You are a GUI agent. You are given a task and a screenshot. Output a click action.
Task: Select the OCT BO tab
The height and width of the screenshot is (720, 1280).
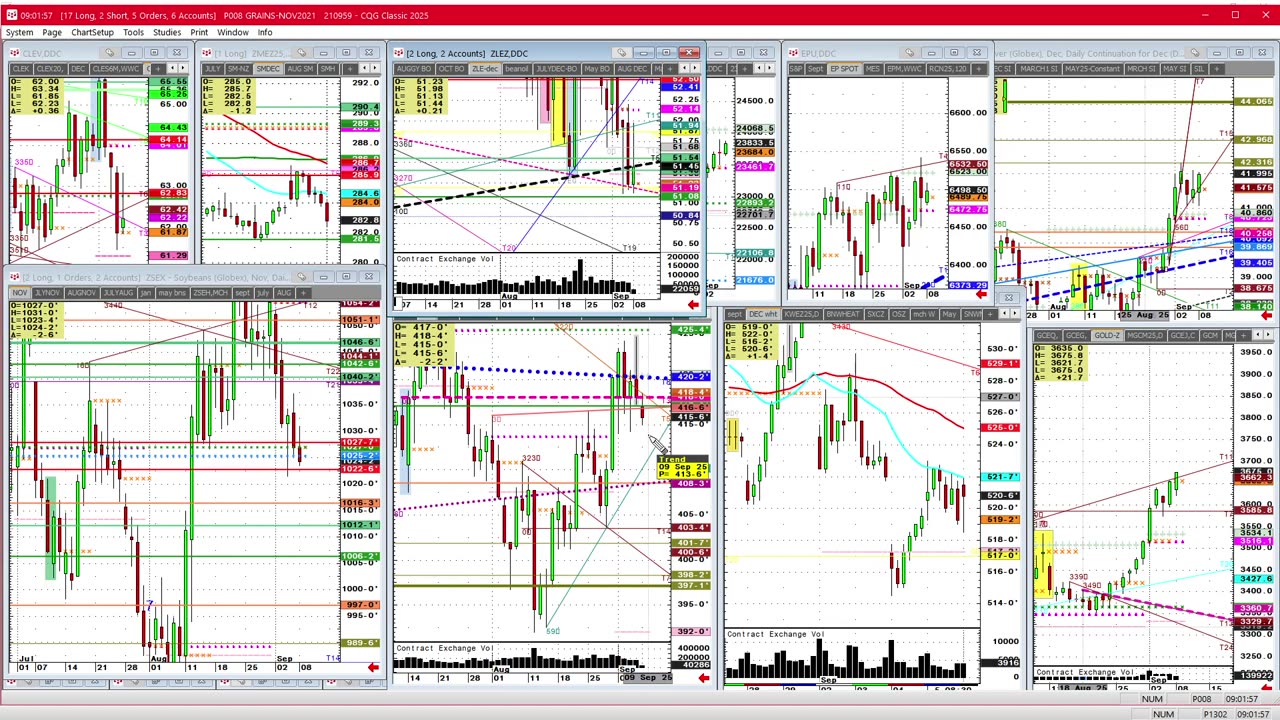(451, 68)
